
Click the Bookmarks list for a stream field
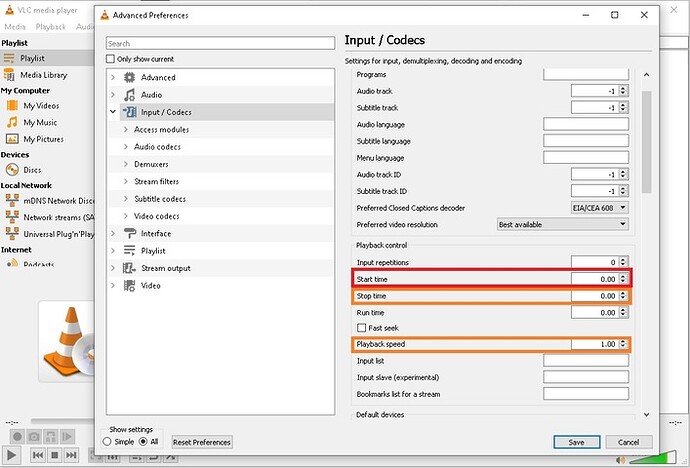tap(586, 394)
